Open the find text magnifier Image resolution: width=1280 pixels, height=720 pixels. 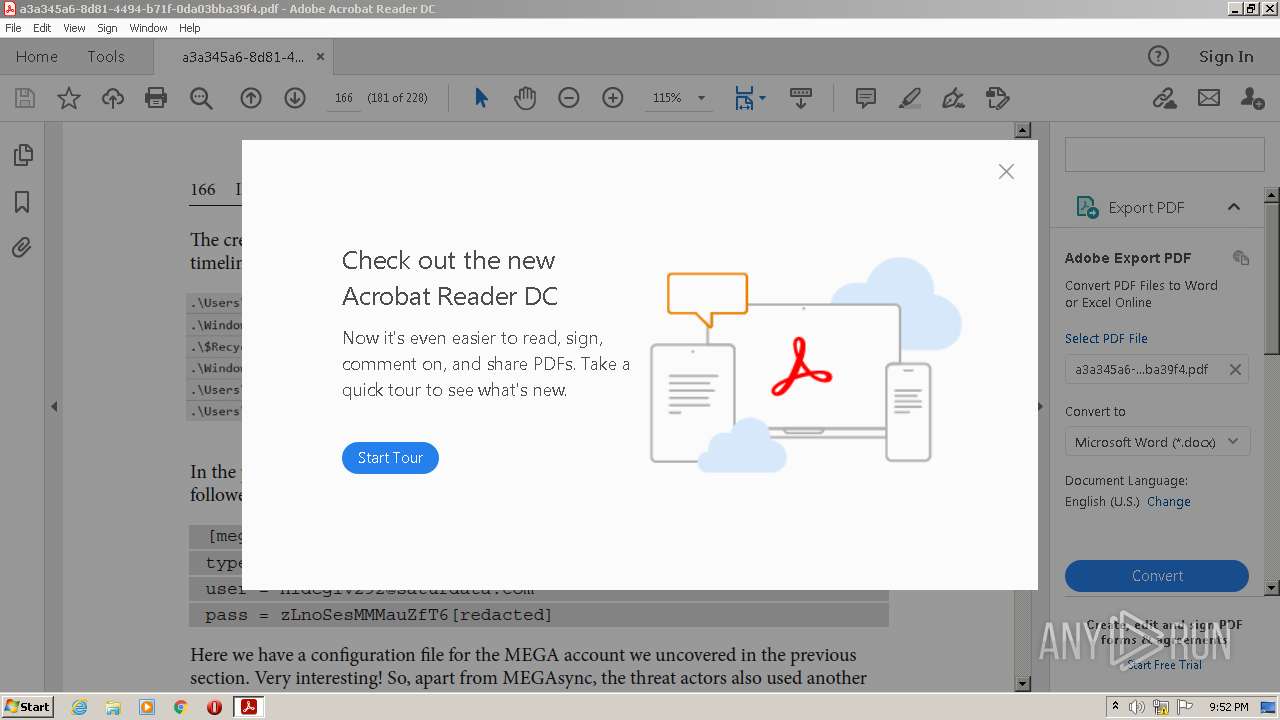(x=201, y=98)
